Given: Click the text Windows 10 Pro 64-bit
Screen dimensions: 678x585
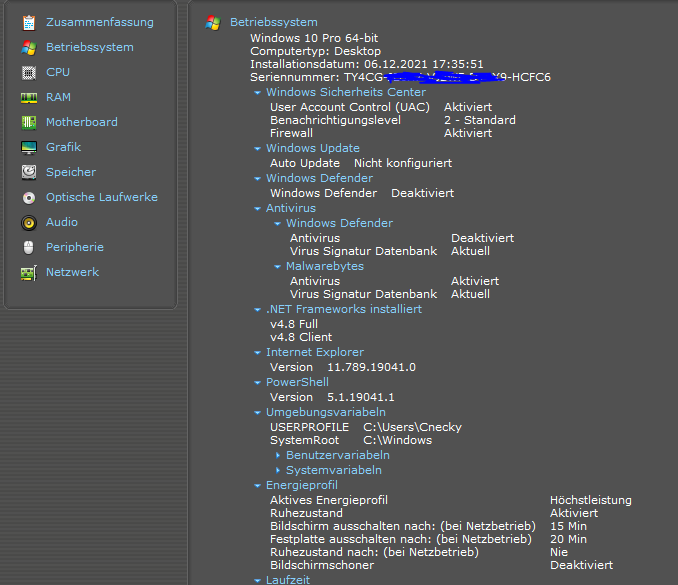Looking at the screenshot, I should click(314, 38).
